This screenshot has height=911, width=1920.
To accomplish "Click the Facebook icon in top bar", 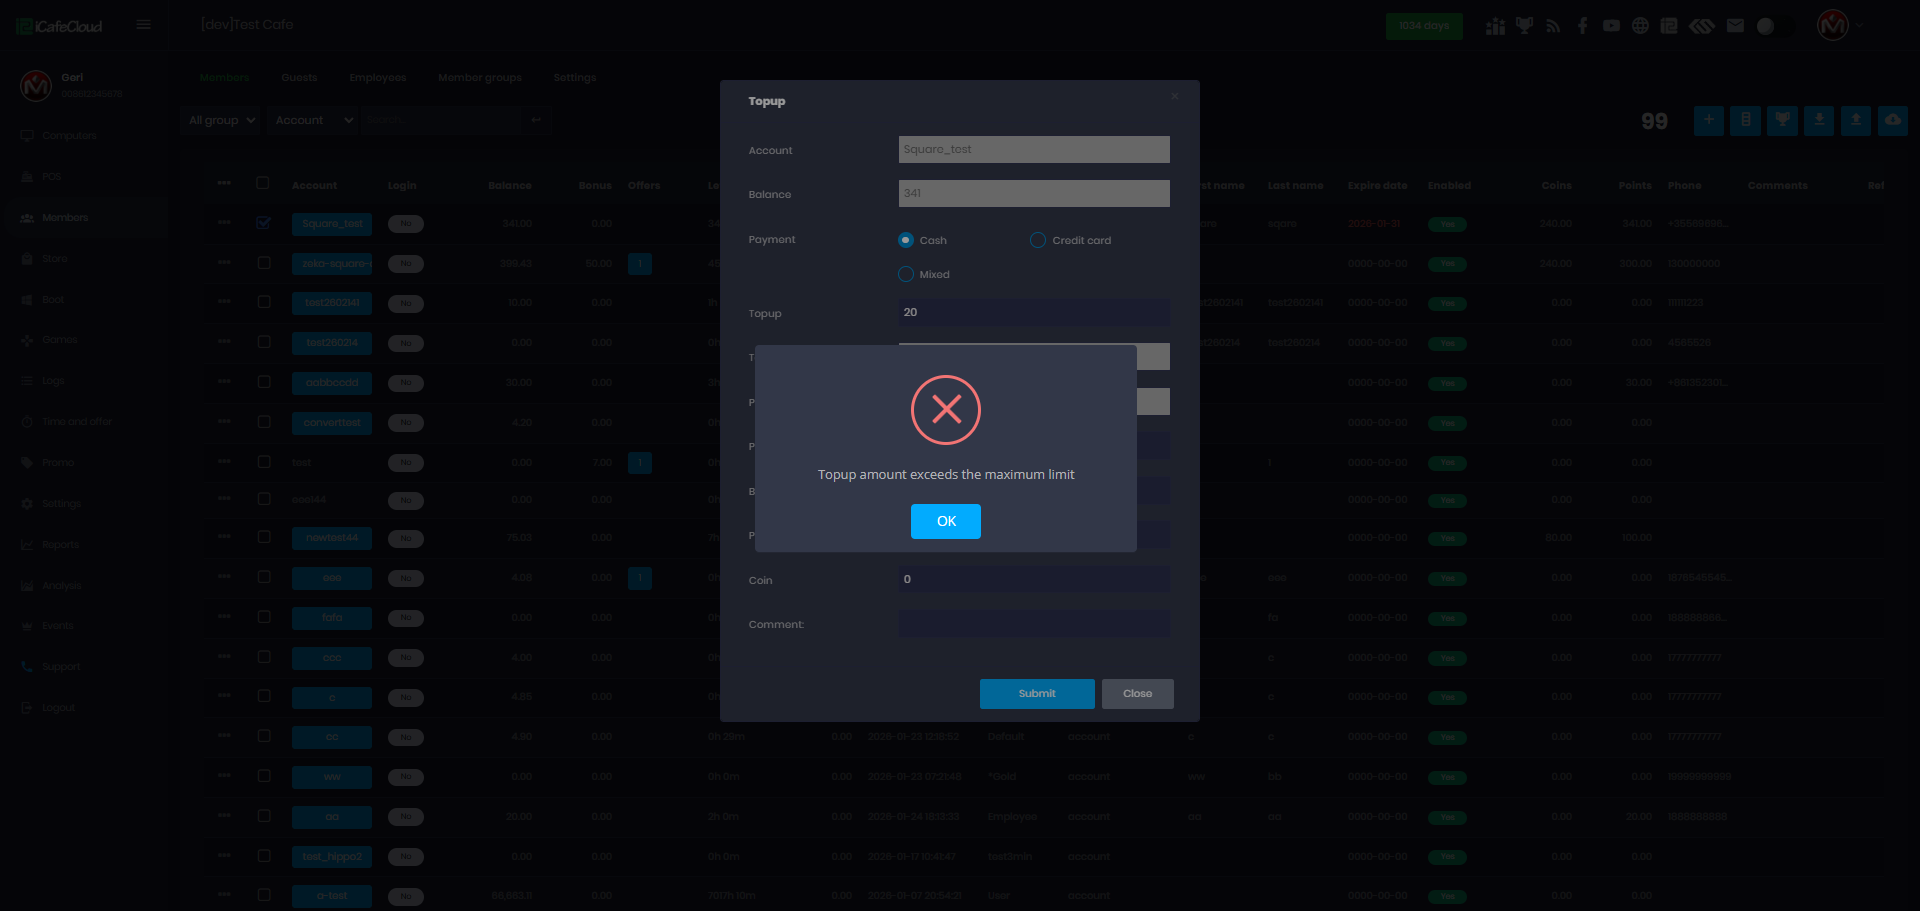I will tap(1582, 26).
